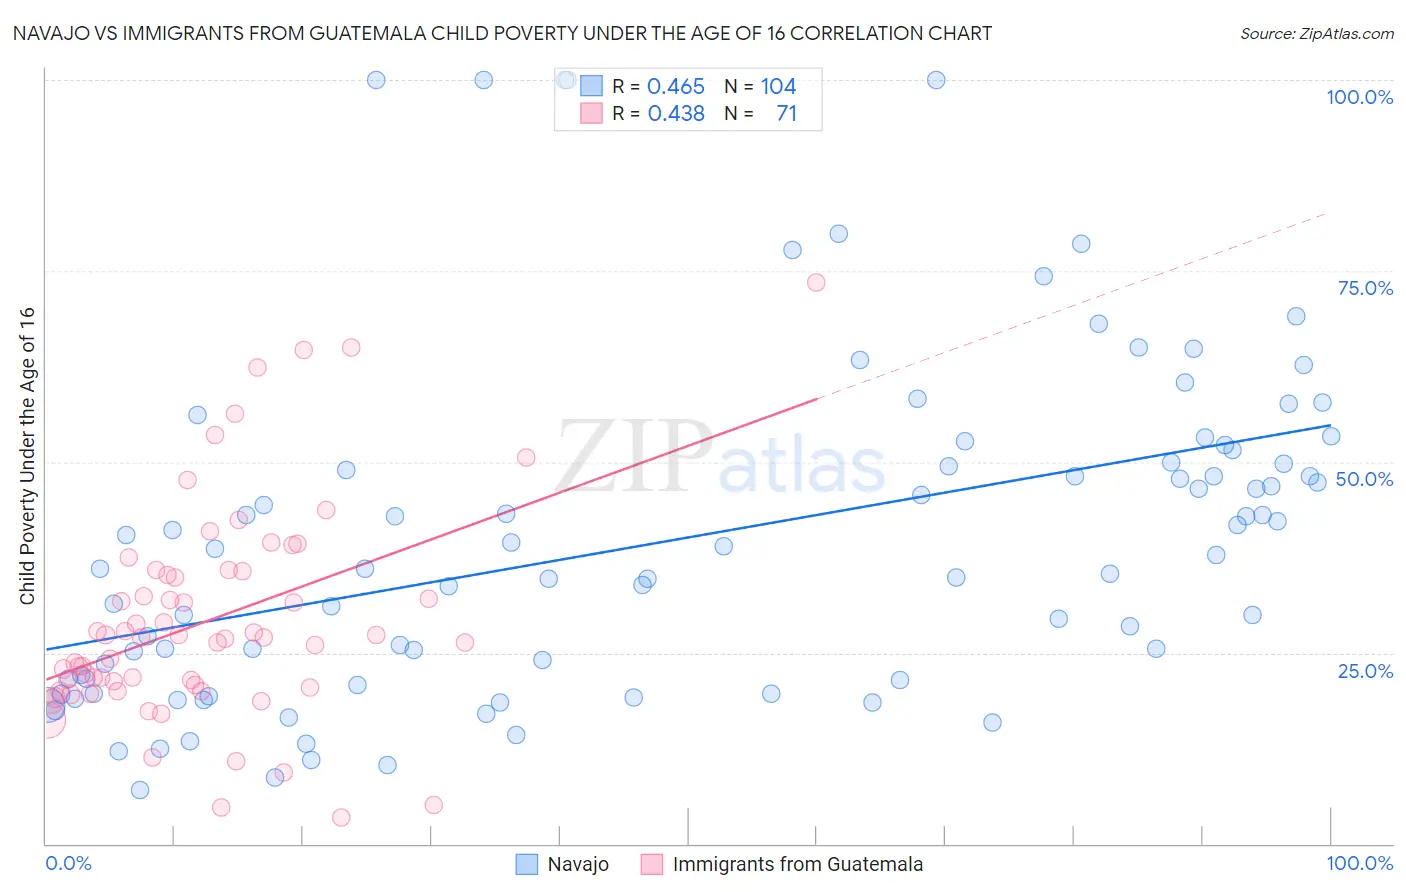Click the 100.0% y-axis label
The image size is (1406, 892).
(1360, 97)
